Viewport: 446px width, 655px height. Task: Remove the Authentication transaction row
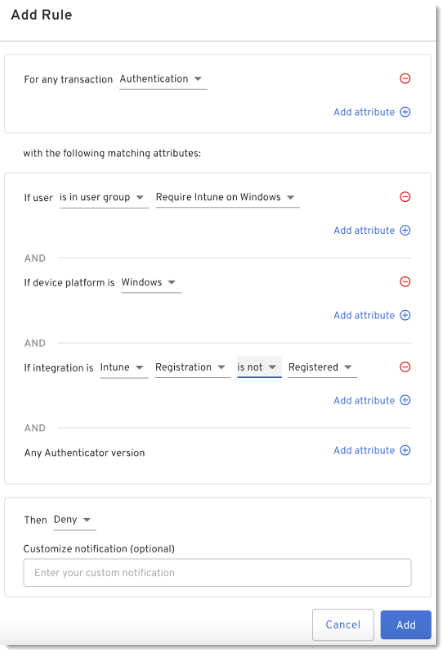pyautogui.click(x=405, y=79)
